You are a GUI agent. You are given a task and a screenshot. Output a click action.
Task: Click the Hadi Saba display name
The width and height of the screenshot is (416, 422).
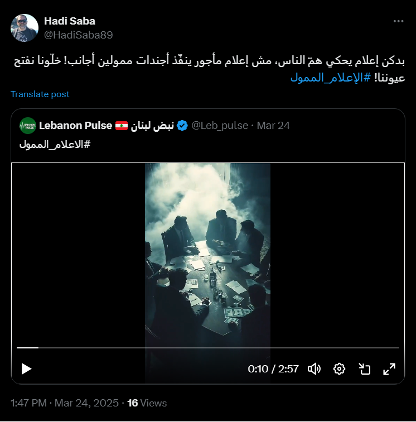(70, 21)
